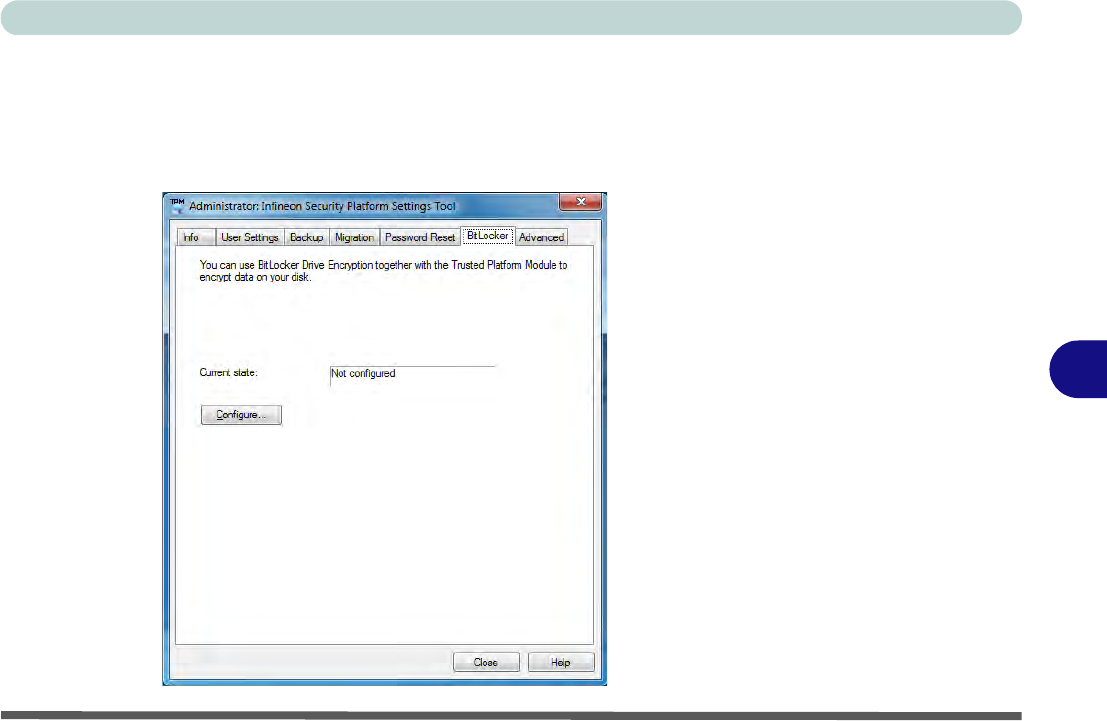Open the User Settings tab

coord(249,237)
